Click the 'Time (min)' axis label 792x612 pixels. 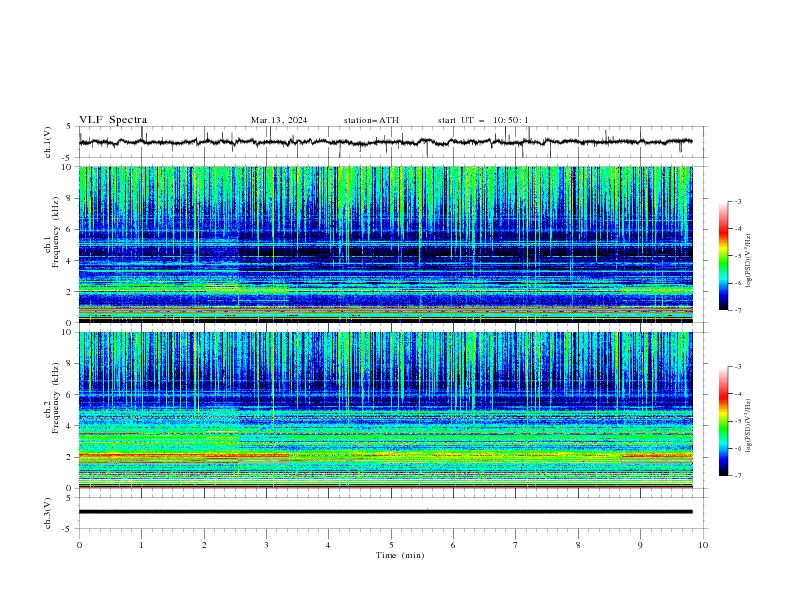coord(400,555)
